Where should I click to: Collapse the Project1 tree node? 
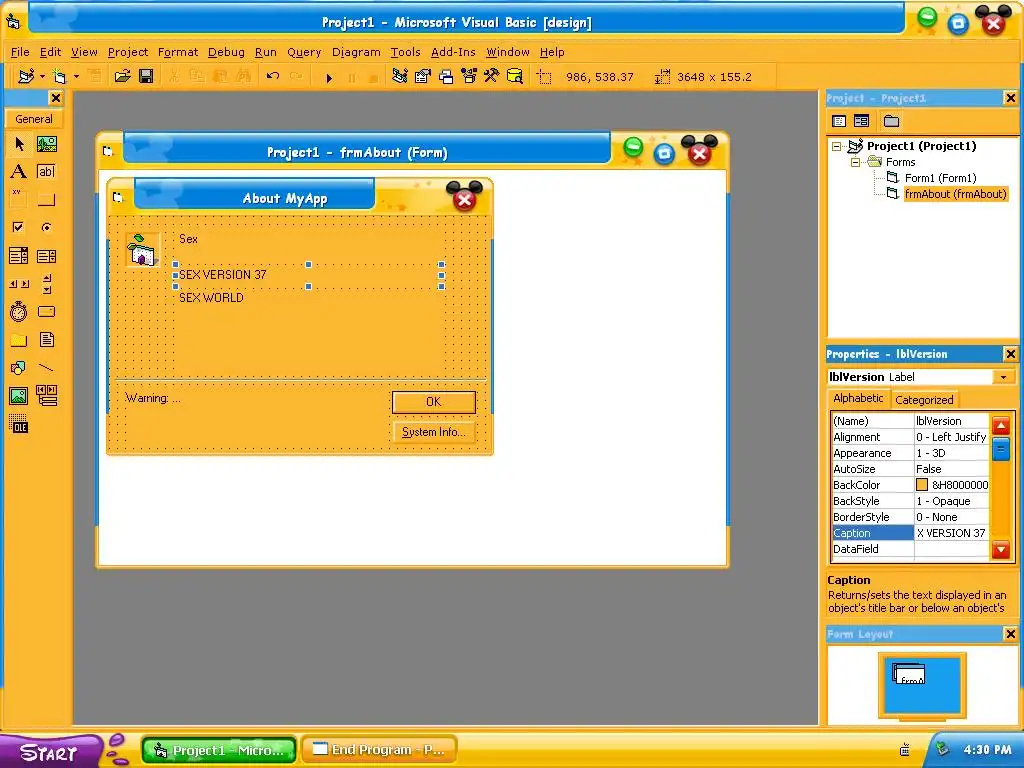(837, 146)
